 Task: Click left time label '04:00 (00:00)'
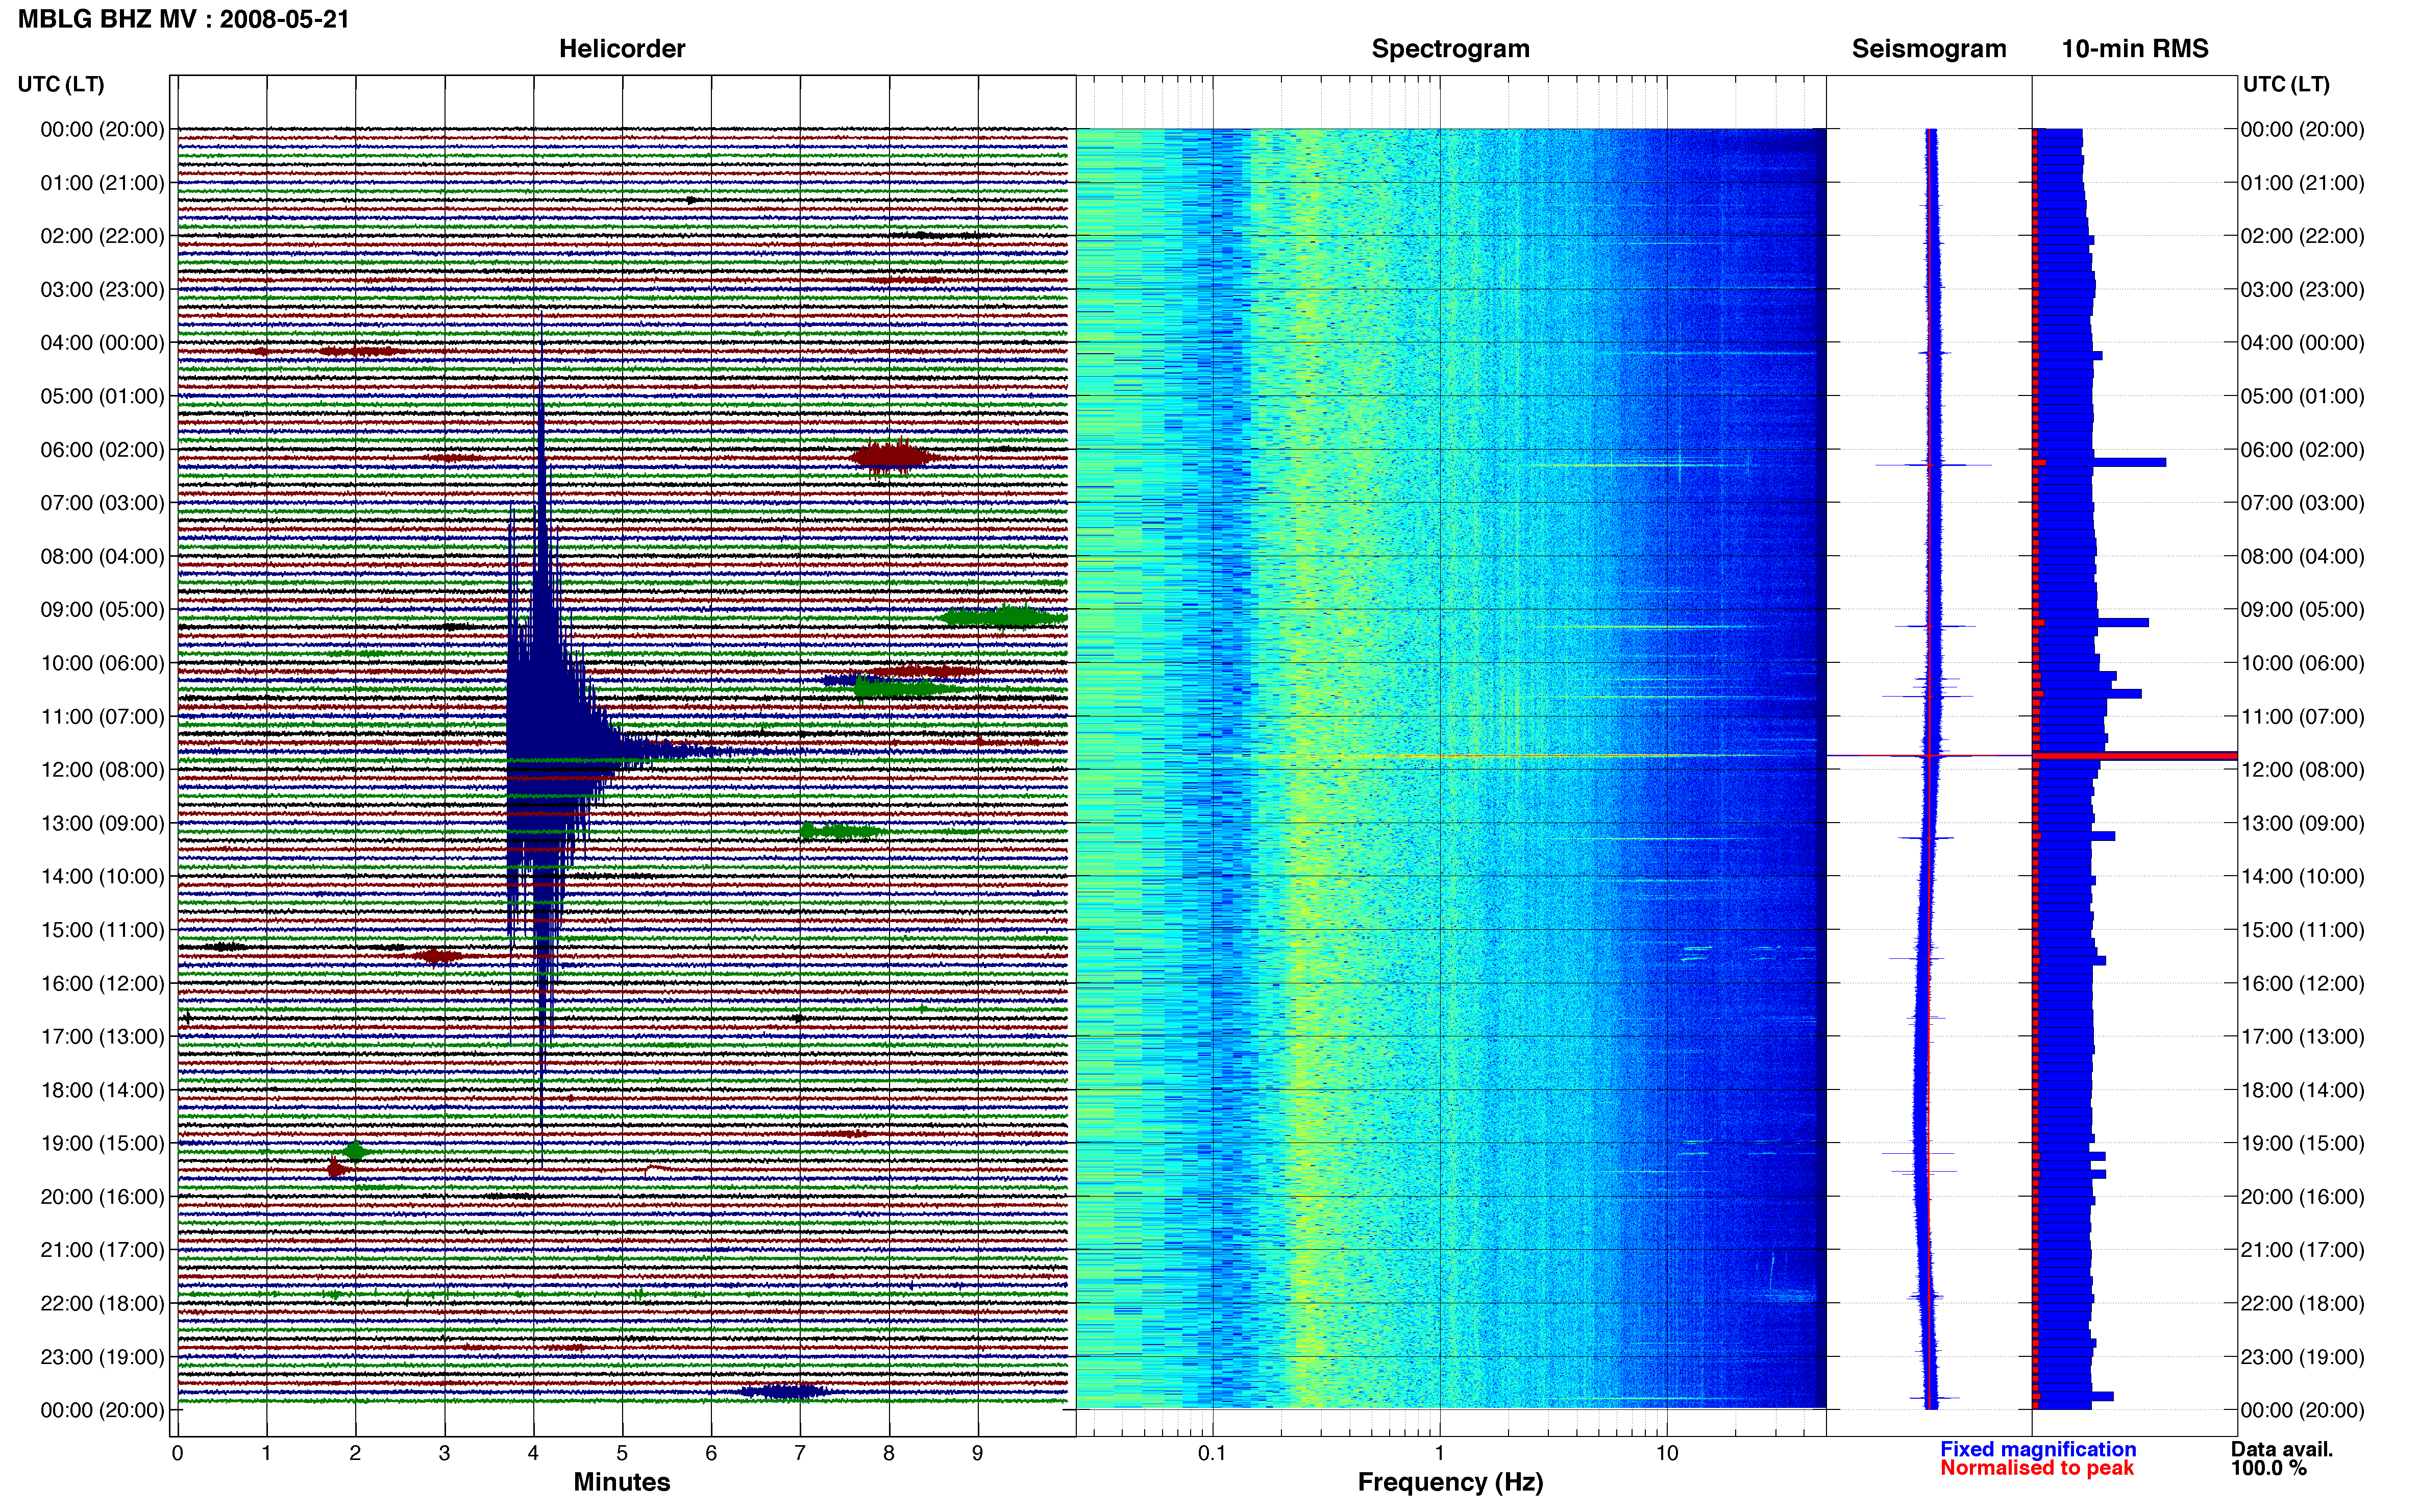102,343
